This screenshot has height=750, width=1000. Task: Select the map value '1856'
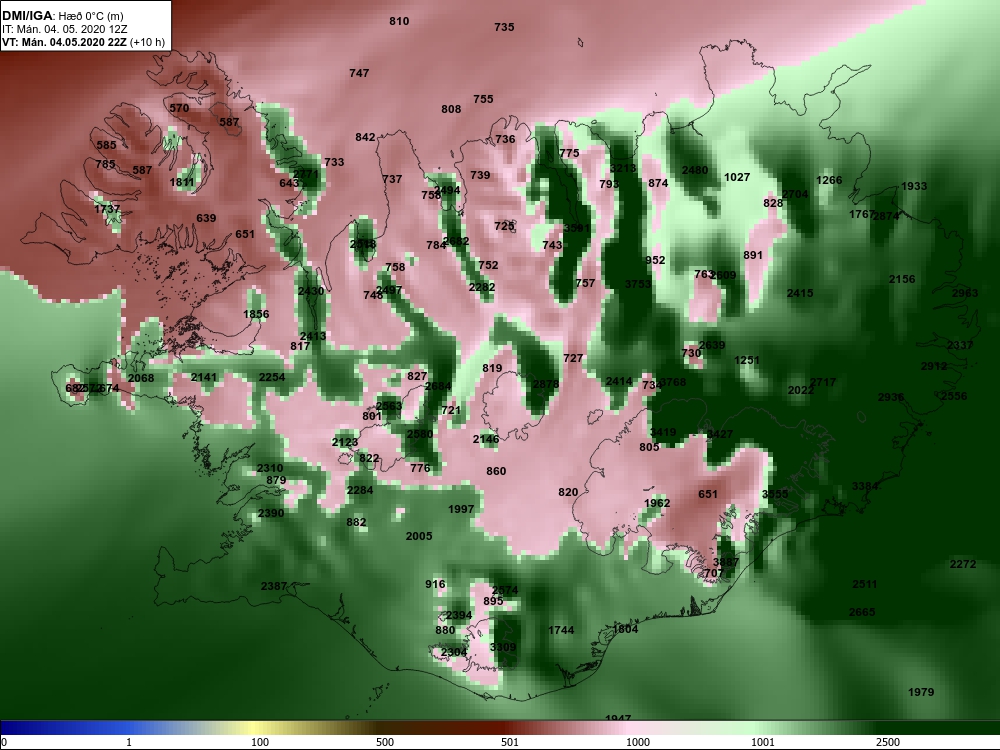[256, 314]
